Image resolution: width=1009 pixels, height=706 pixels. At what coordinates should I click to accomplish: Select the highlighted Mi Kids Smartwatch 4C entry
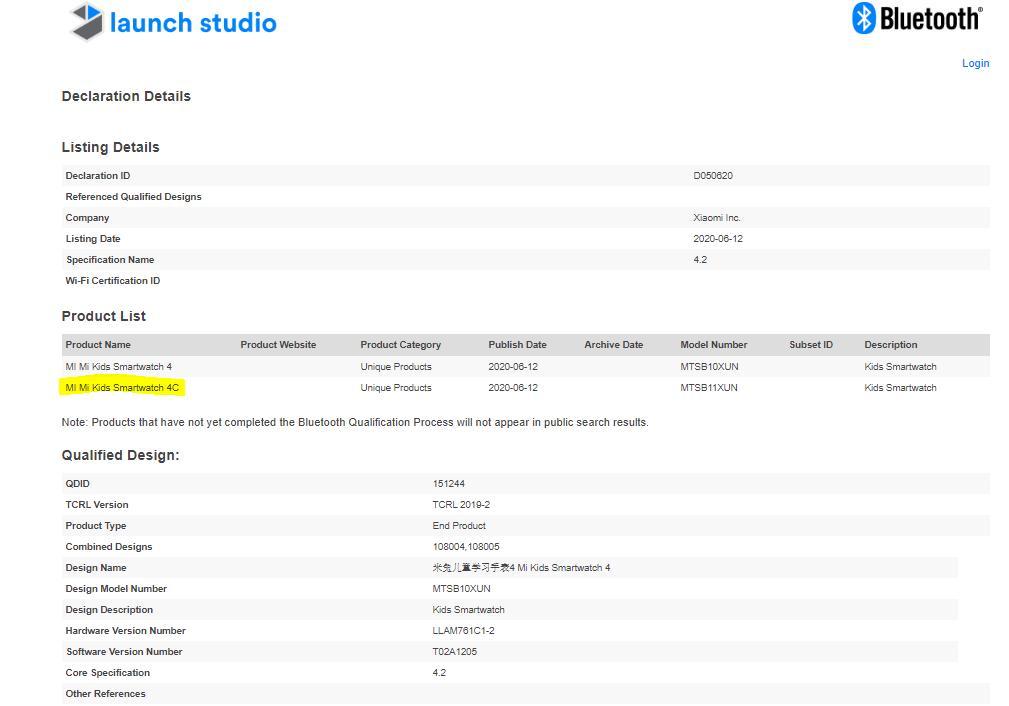[122, 388]
